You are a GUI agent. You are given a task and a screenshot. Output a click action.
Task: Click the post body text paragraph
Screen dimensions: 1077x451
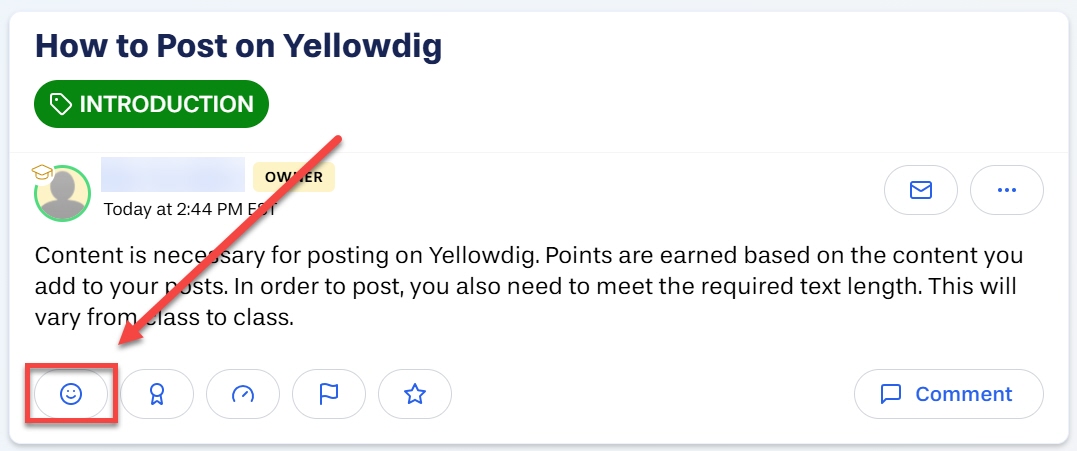pyautogui.click(x=529, y=287)
